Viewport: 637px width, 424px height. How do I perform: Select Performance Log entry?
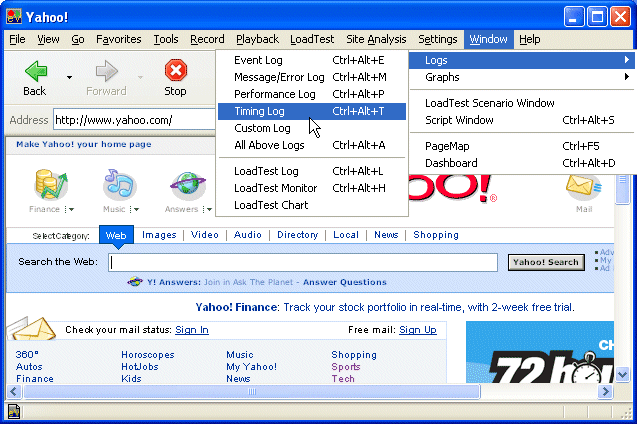pyautogui.click(x=312, y=94)
